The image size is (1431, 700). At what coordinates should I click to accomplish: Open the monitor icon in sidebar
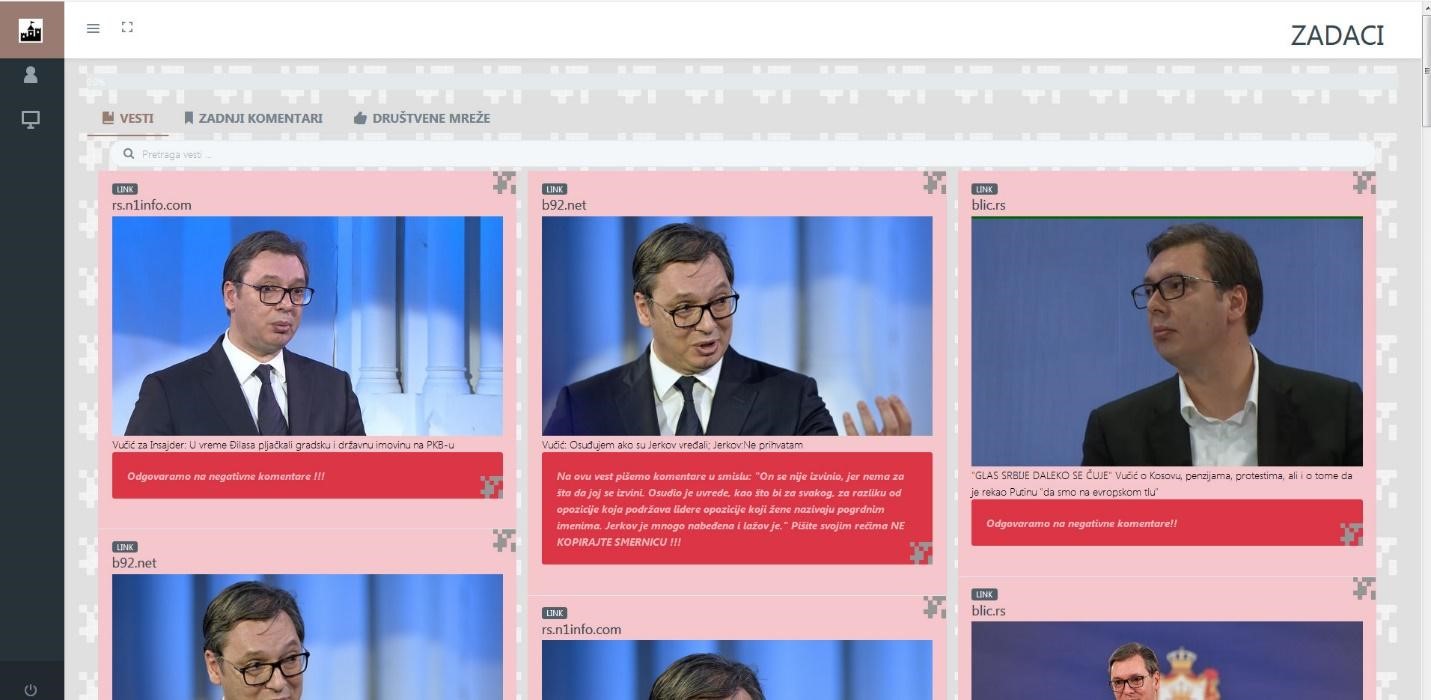31,120
